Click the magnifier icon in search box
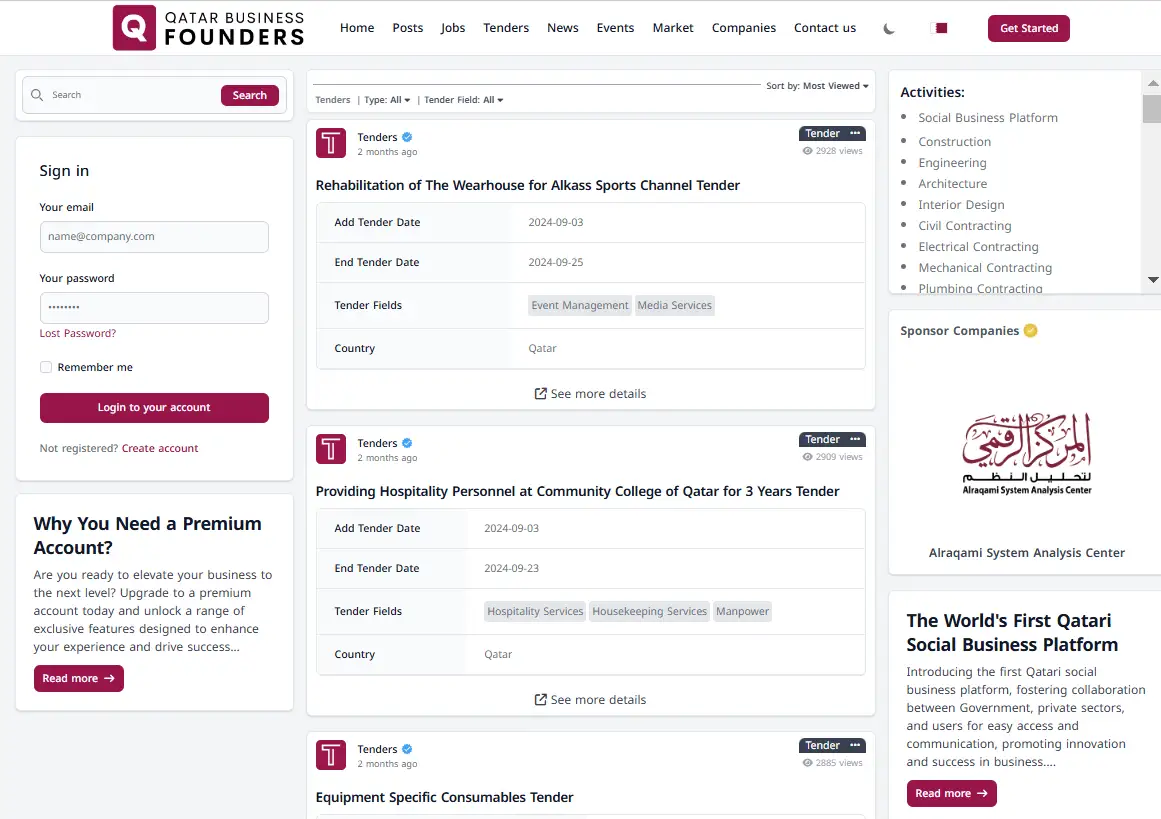Image resolution: width=1161 pixels, height=819 pixels. pyautogui.click(x=38, y=95)
